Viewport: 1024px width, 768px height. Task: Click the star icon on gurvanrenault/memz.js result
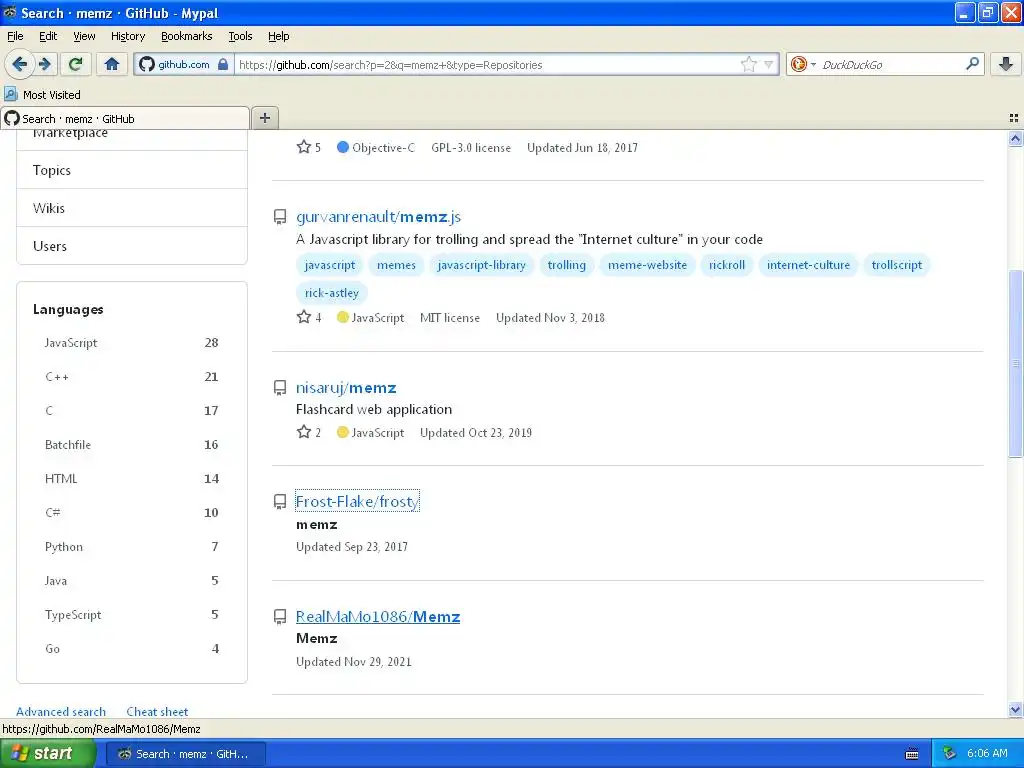pos(304,317)
